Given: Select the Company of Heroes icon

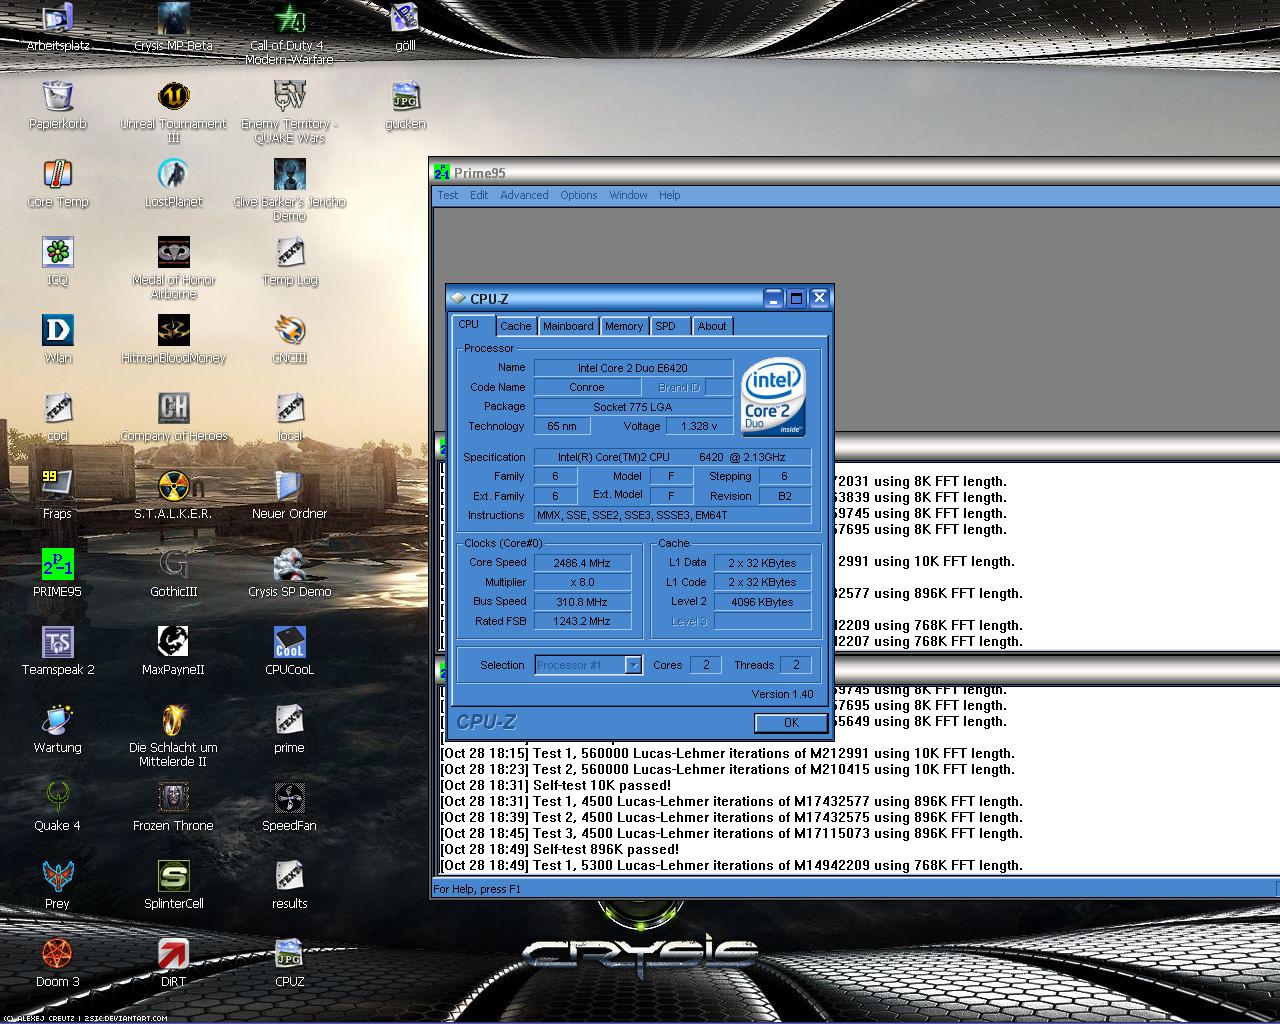Looking at the screenshot, I should pos(174,408).
